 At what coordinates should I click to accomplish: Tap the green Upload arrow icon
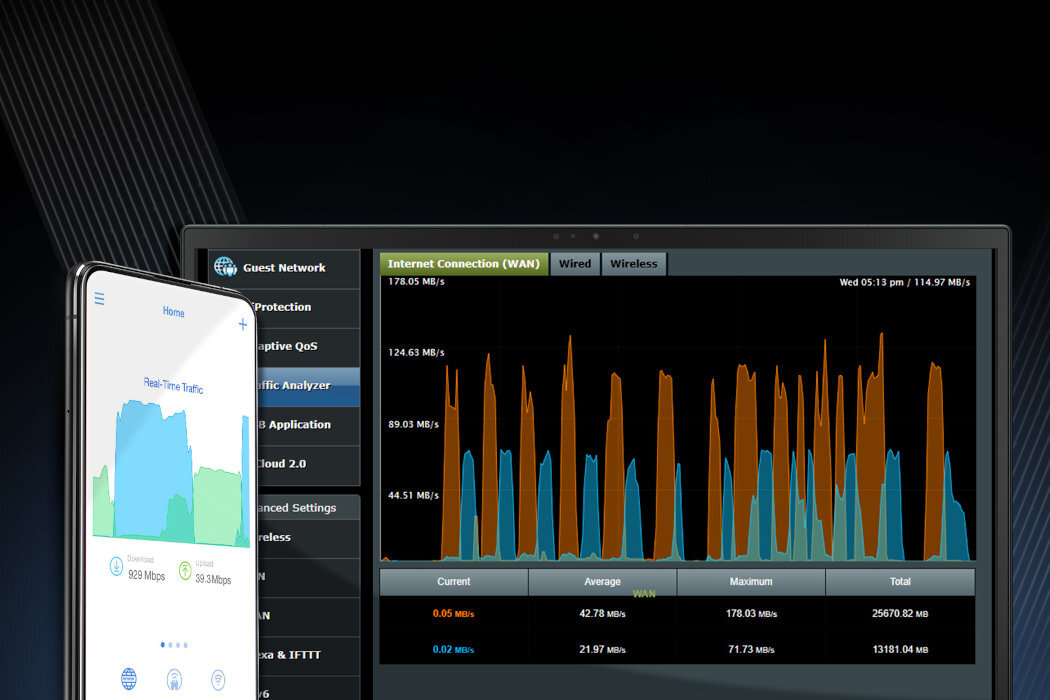[184, 570]
